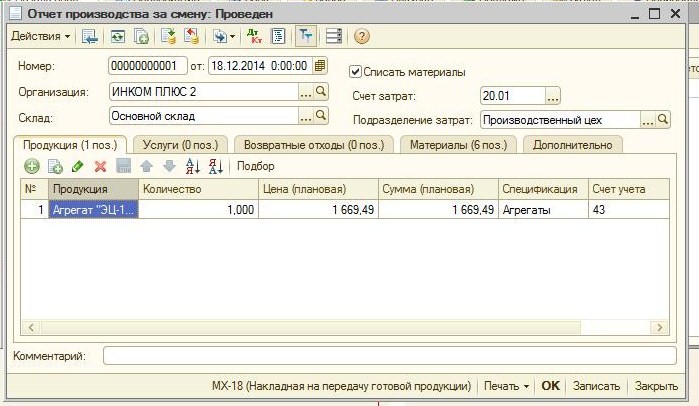Open calendar picker next to date field
This screenshot has width=699, height=406.
[320, 67]
